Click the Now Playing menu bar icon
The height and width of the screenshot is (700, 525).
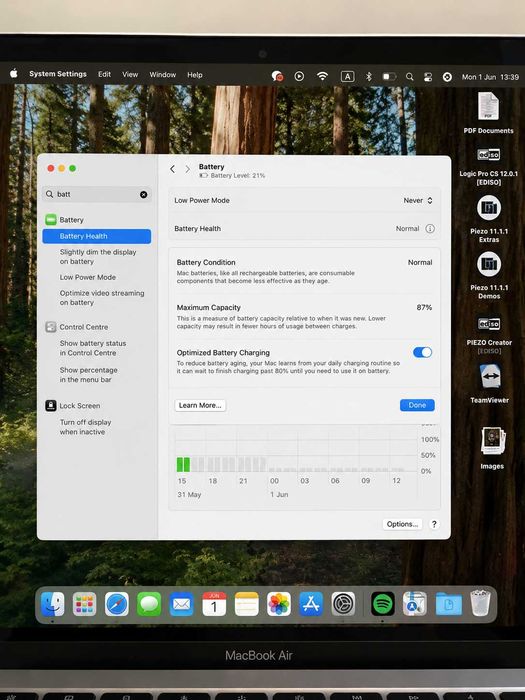(299, 76)
